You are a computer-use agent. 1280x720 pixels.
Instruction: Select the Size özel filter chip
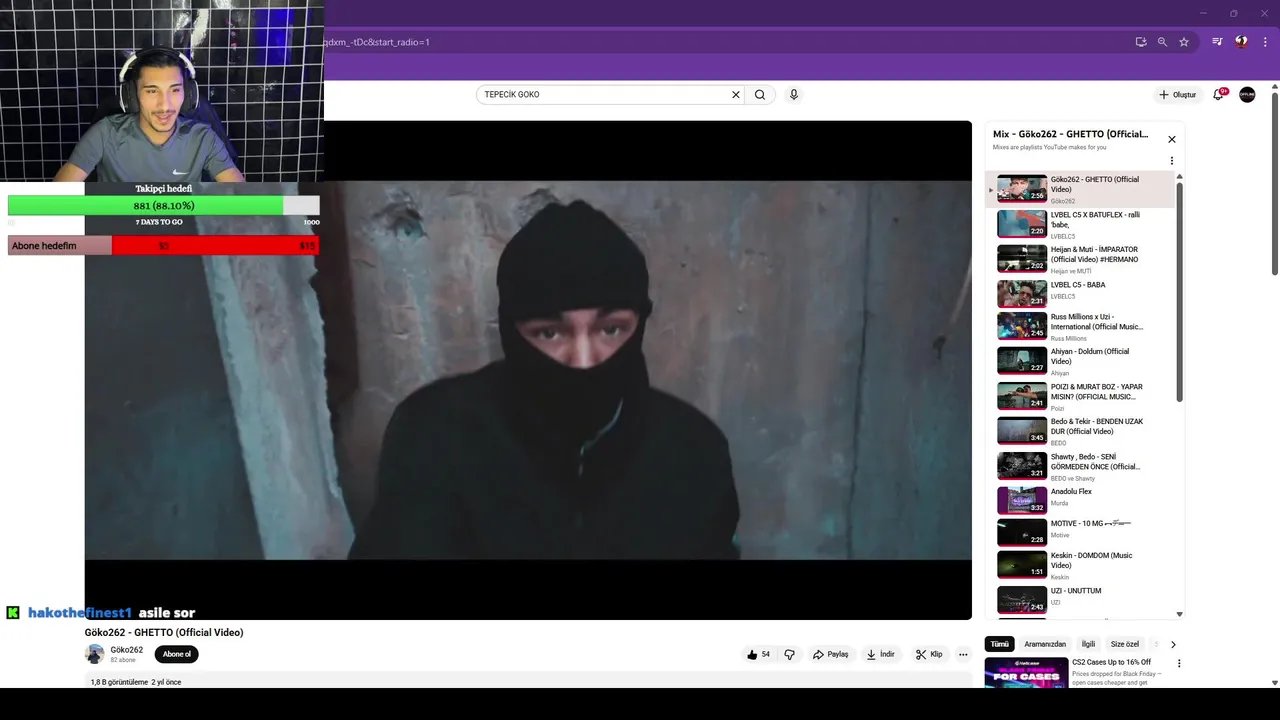coord(1125,644)
